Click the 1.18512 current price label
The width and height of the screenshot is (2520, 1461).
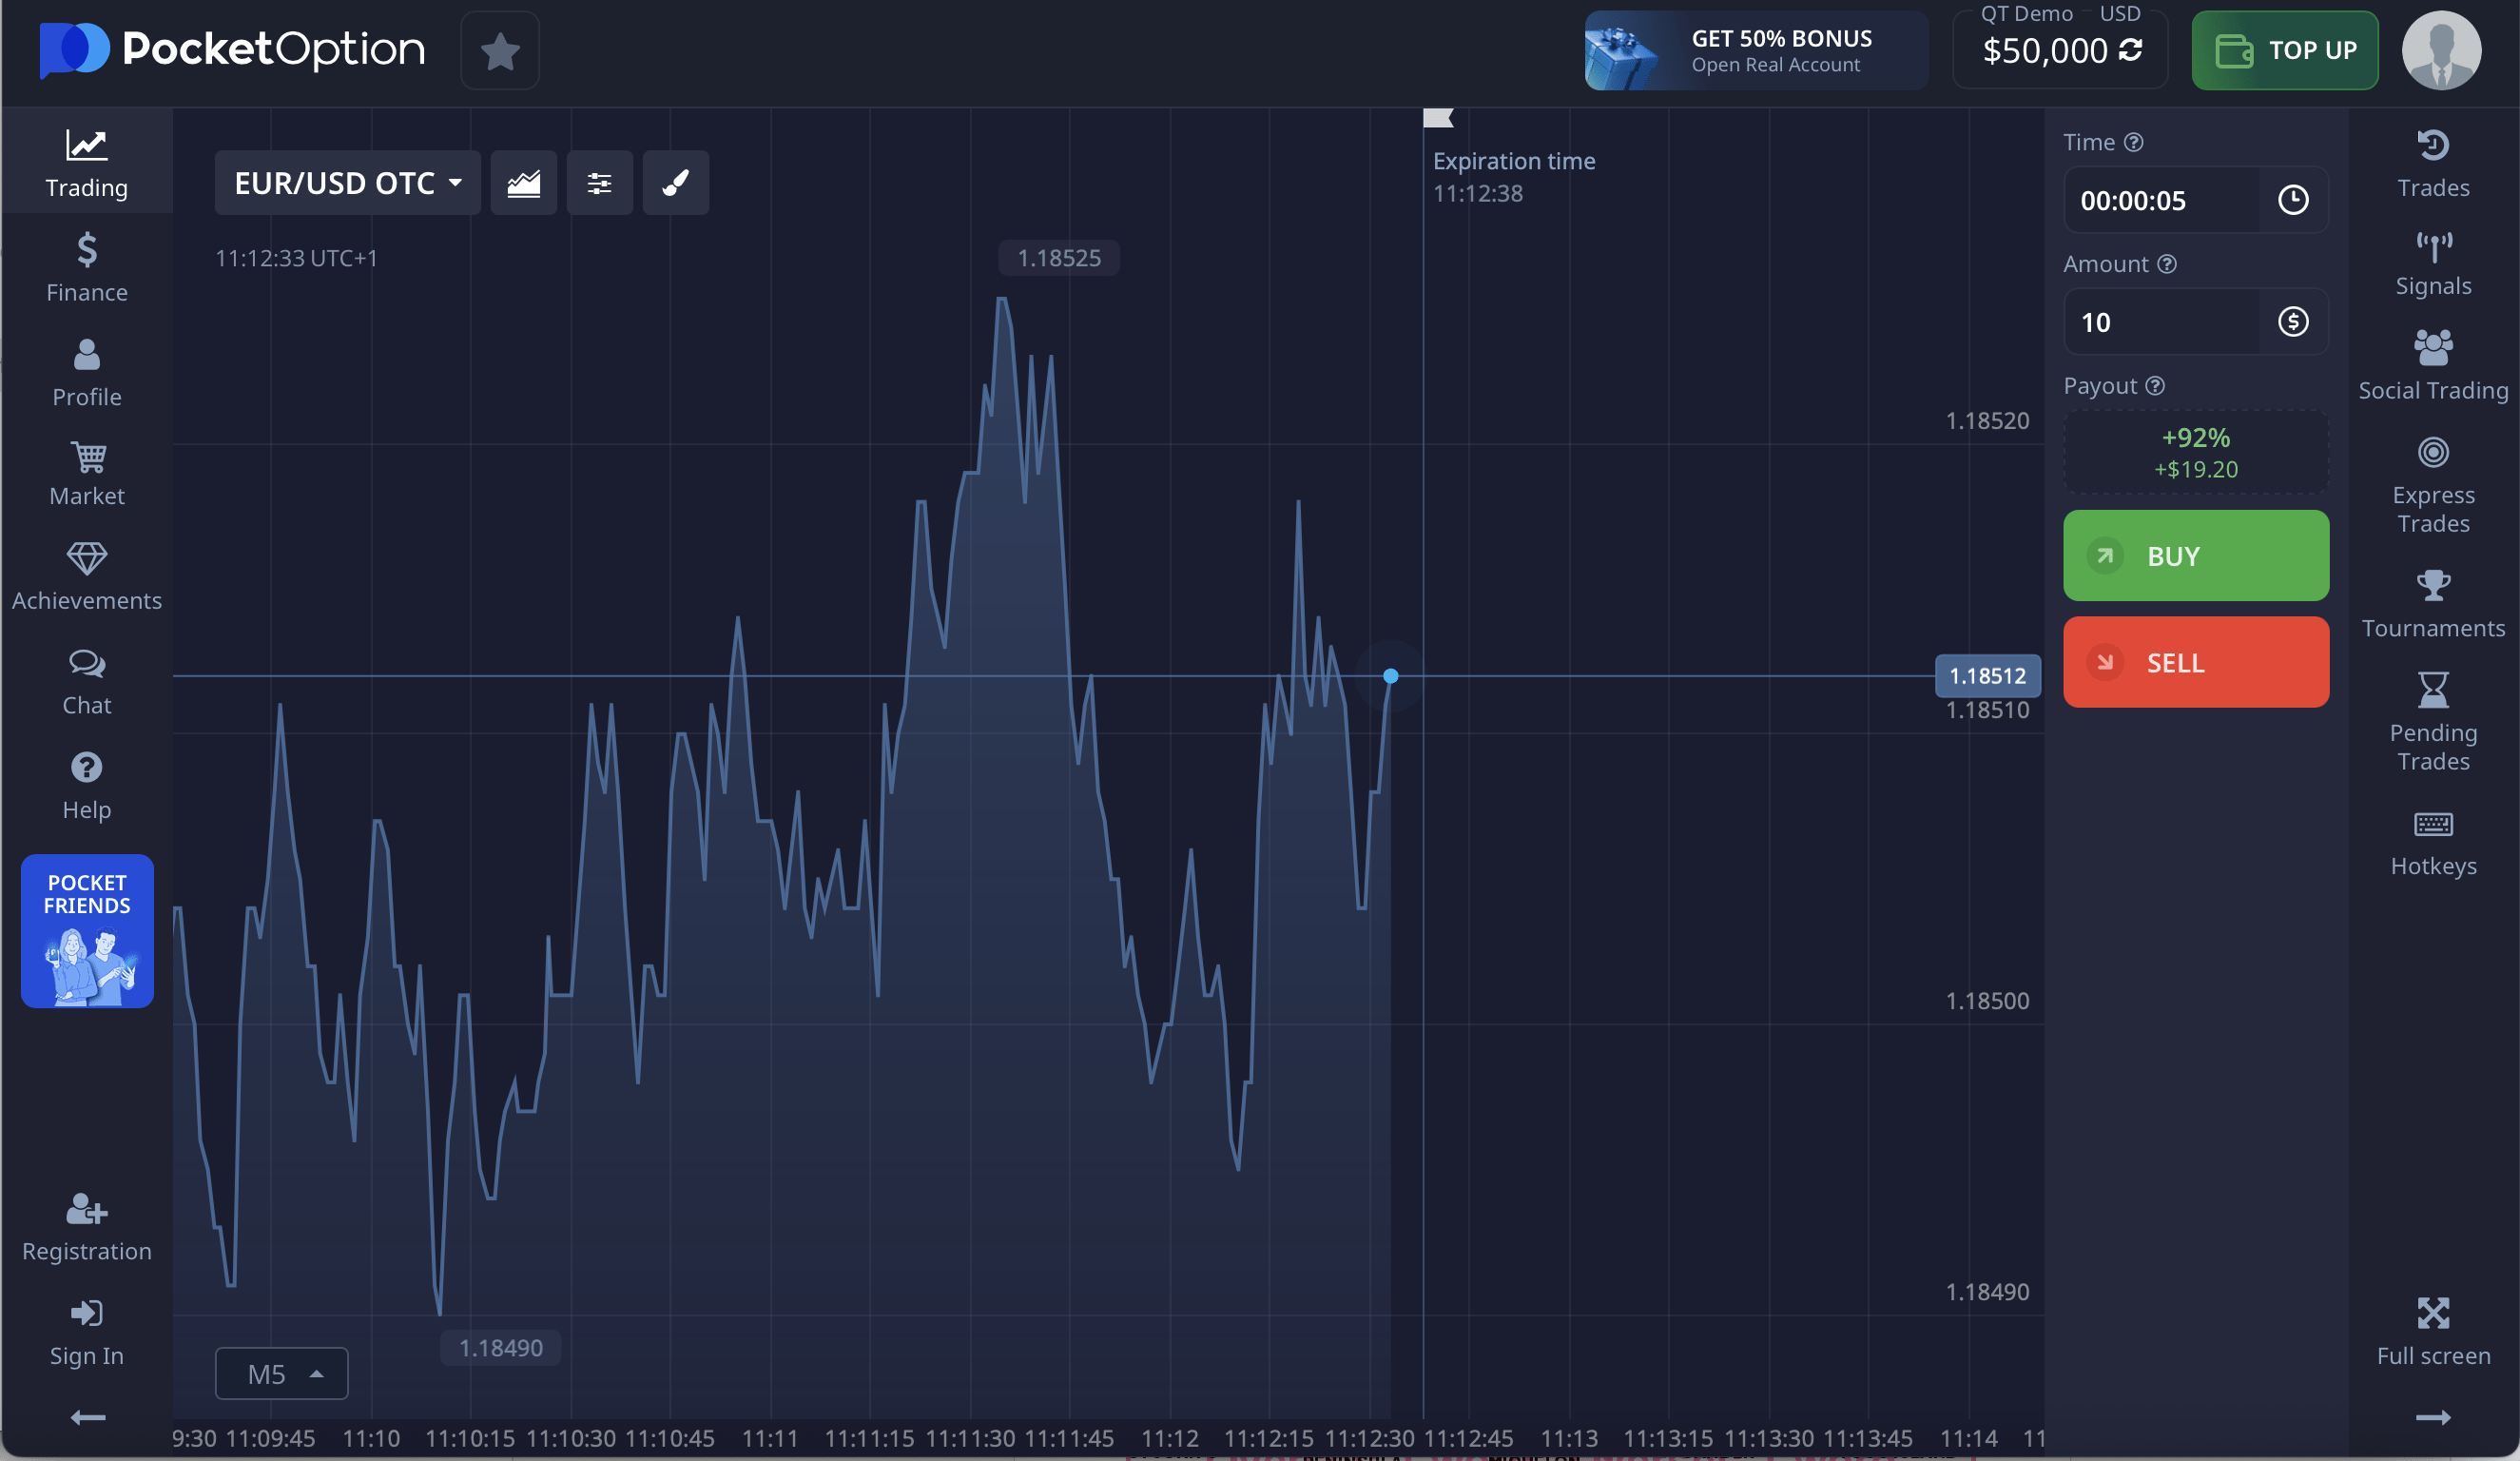pyautogui.click(x=1987, y=676)
